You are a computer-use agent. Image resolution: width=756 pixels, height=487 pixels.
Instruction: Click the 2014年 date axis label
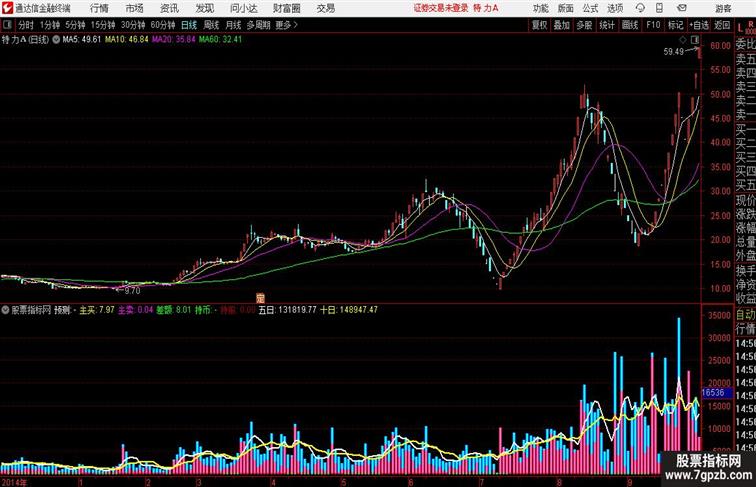[x=14, y=482]
